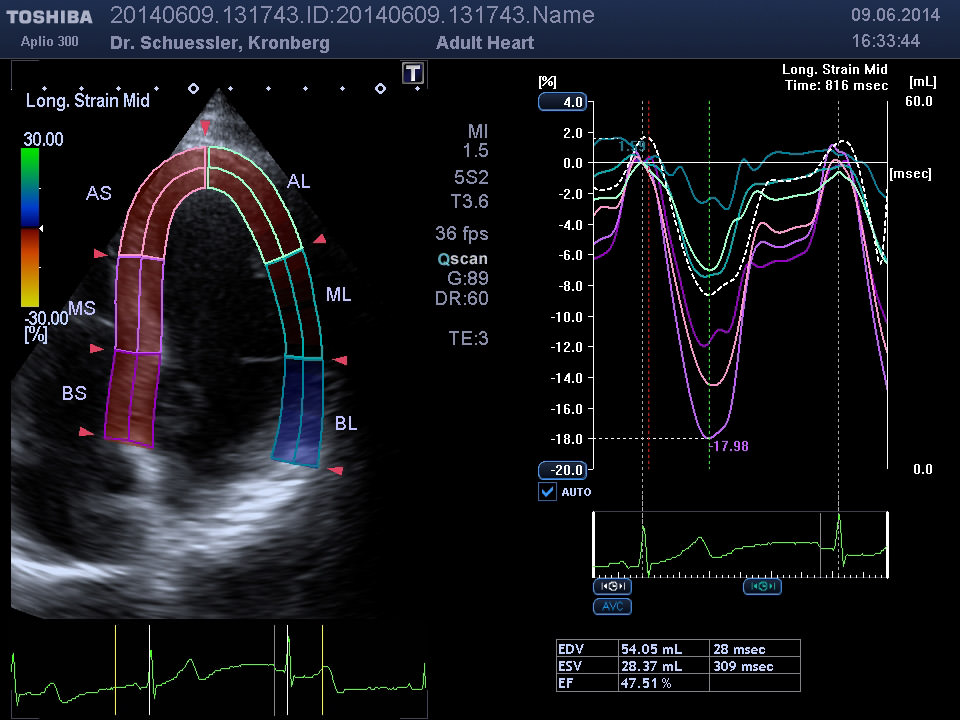Viewport: 960px width, 720px height.
Task: Click the left clock timing button under ECG
Action: point(611,586)
